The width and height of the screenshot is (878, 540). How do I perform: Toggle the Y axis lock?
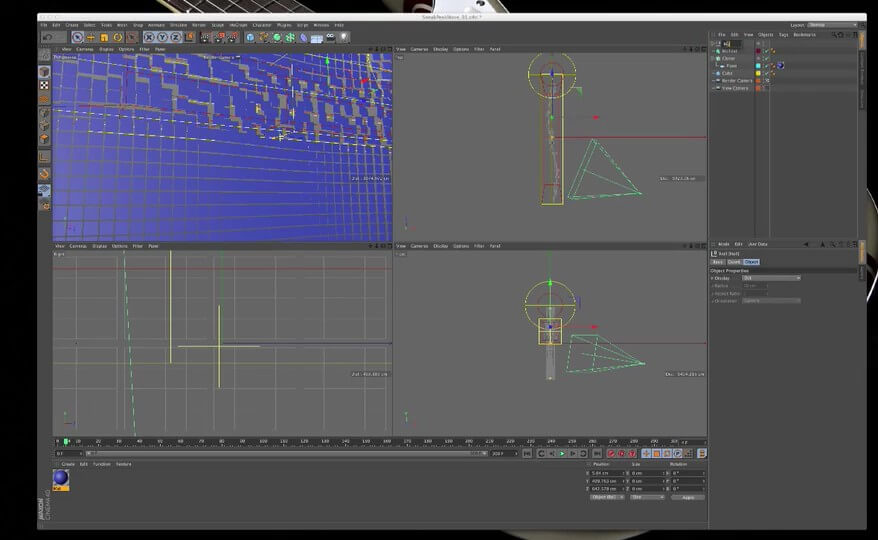[162, 38]
